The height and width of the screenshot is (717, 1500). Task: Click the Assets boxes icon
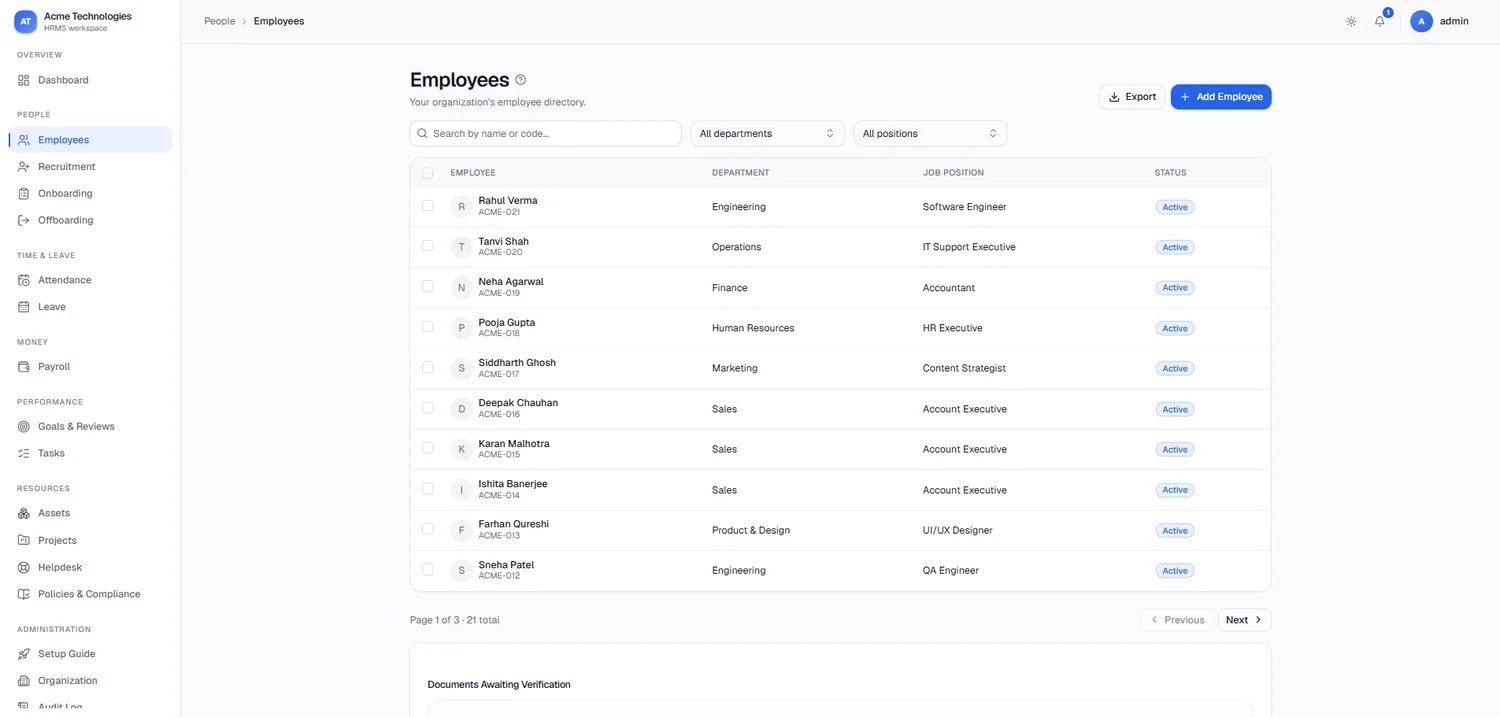pos(24,513)
